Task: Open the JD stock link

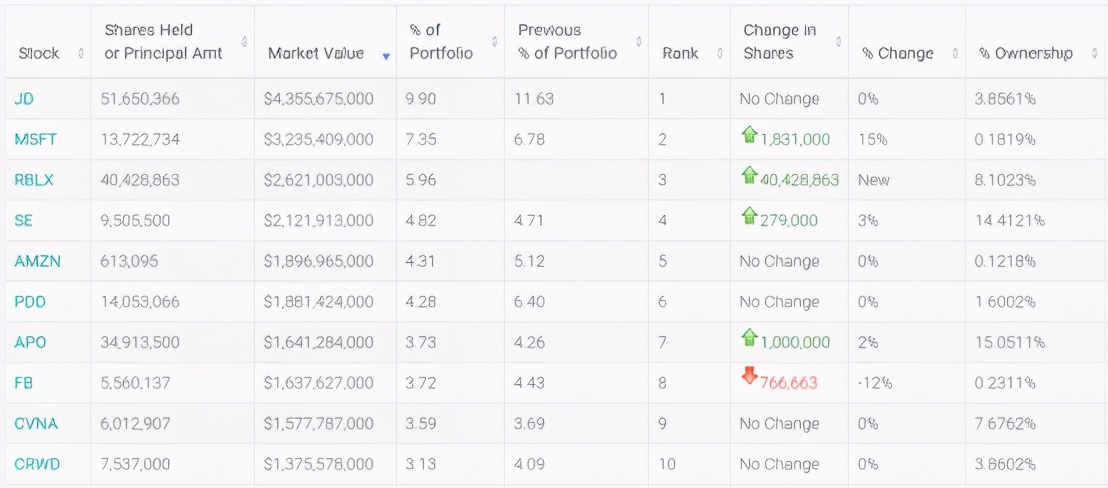Action: coord(24,99)
